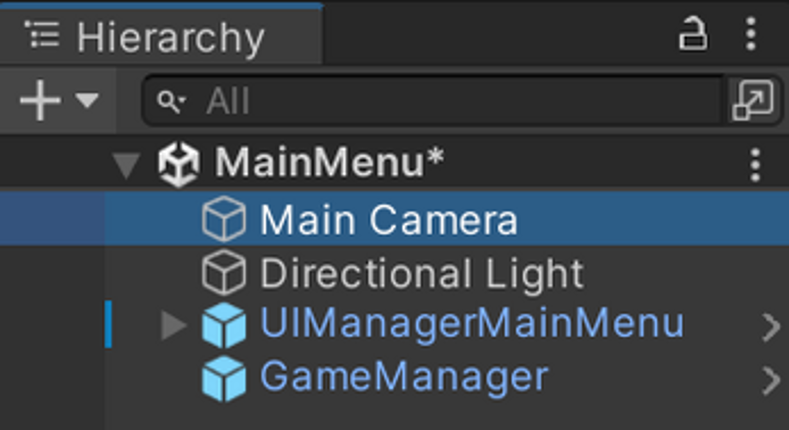
Task: Select the Directional Light object
Action: (394, 272)
